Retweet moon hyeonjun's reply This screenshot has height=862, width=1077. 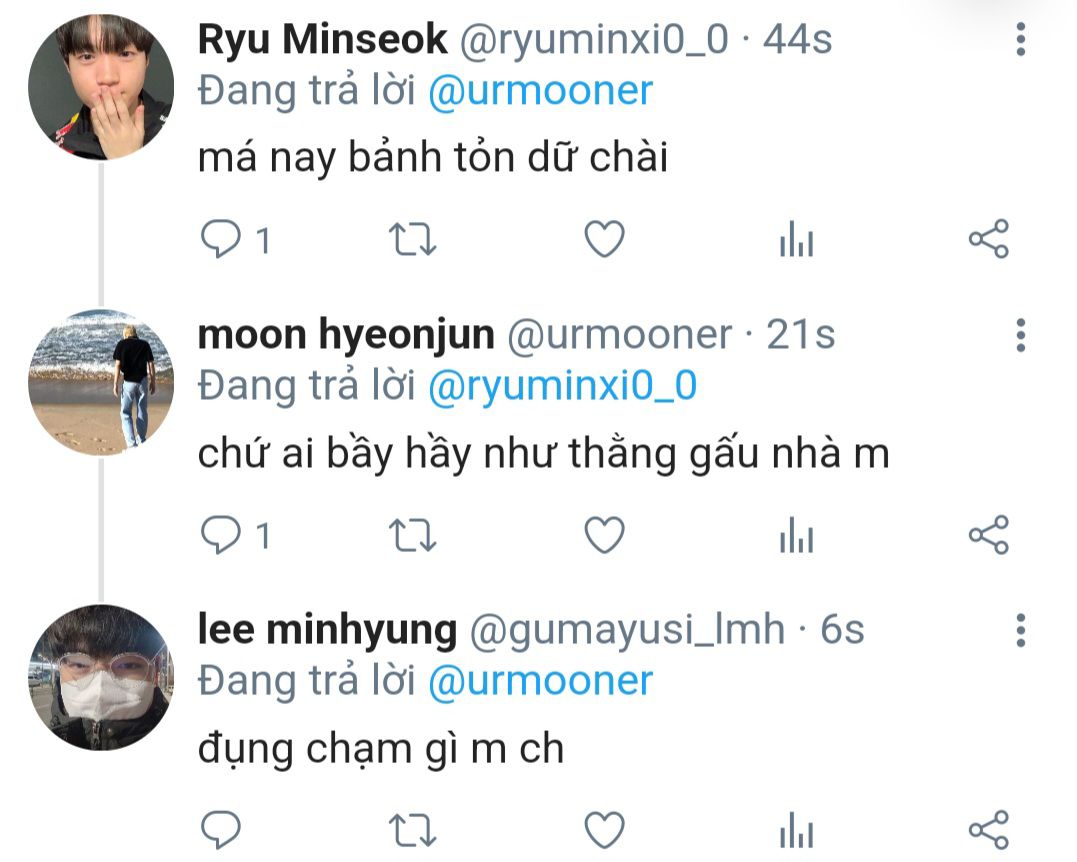point(412,534)
